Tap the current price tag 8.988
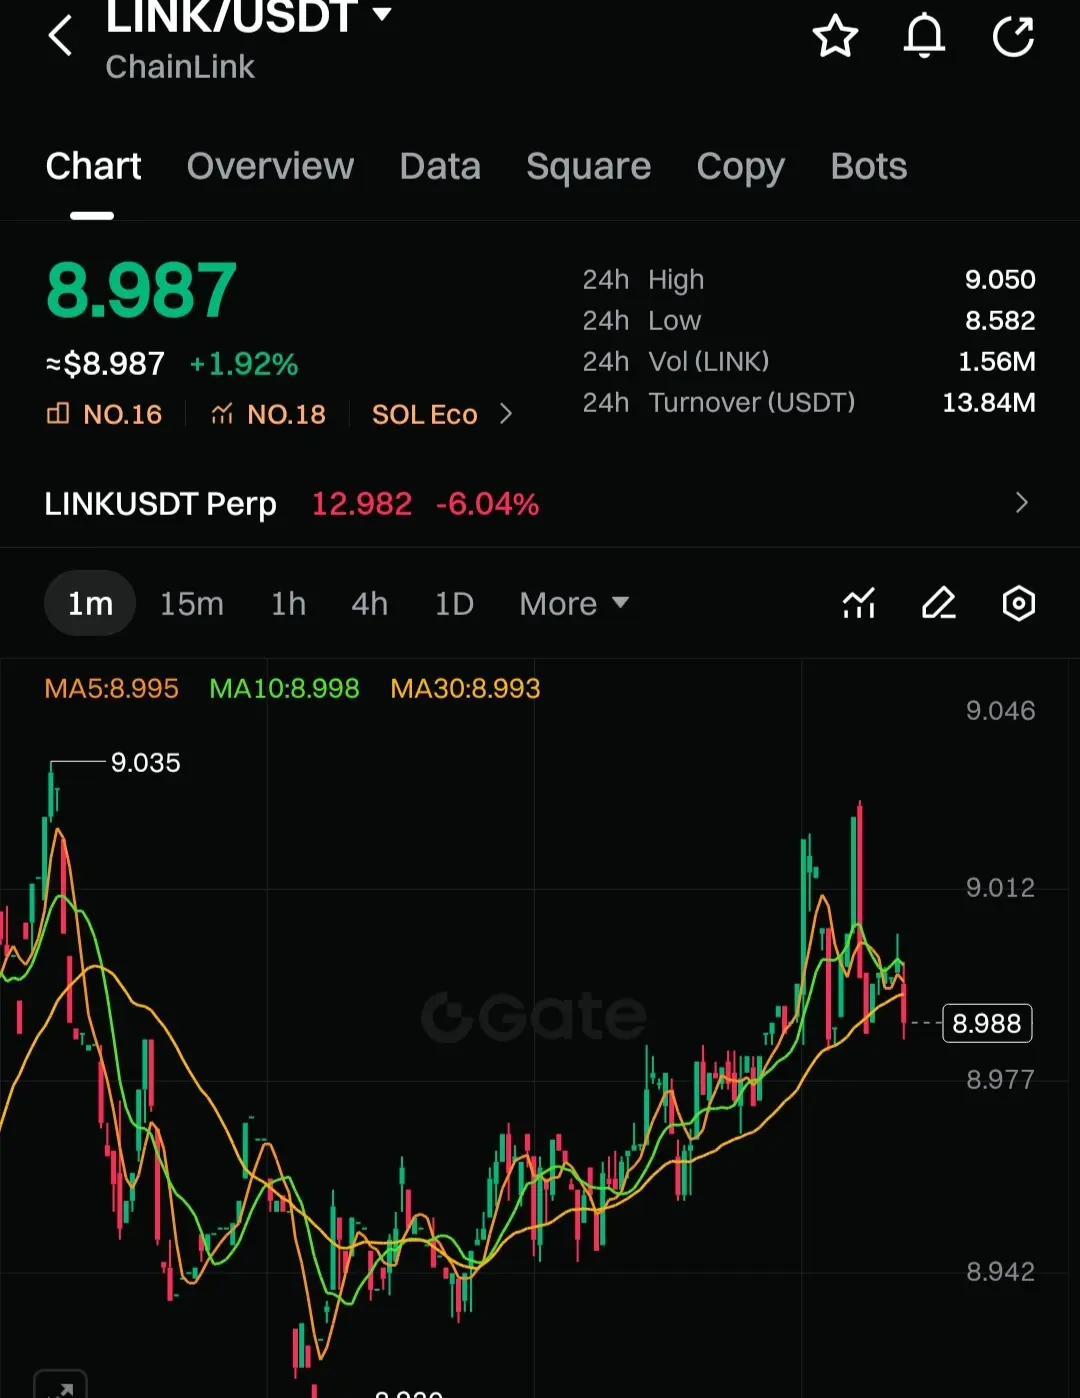1080x1398 pixels. 987,1023
